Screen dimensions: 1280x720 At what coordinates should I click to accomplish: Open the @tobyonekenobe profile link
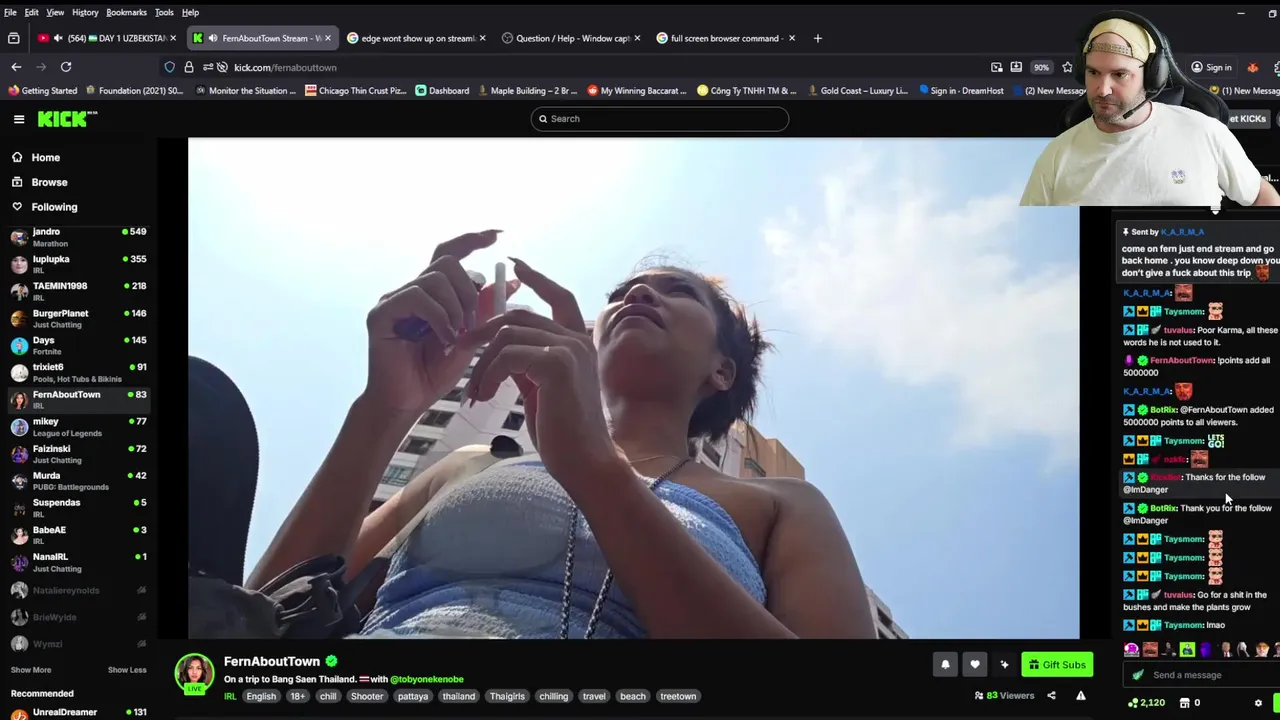coord(427,679)
